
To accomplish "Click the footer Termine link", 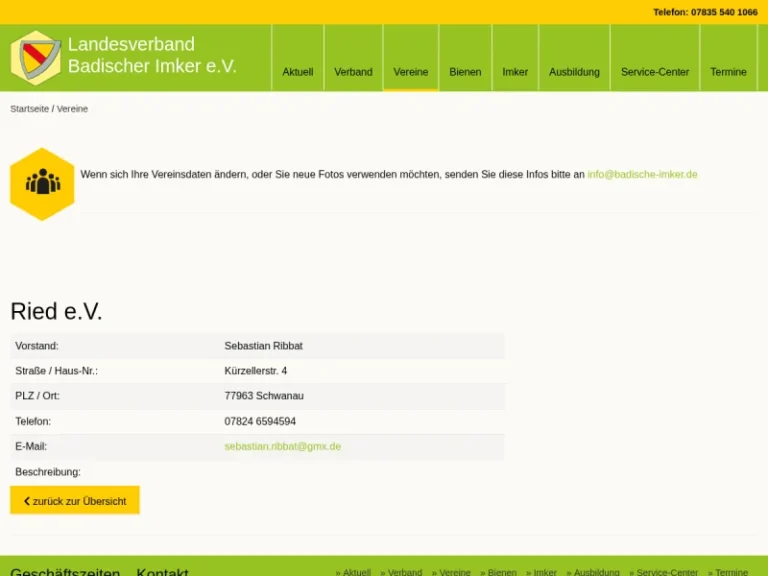I will 728,572.
